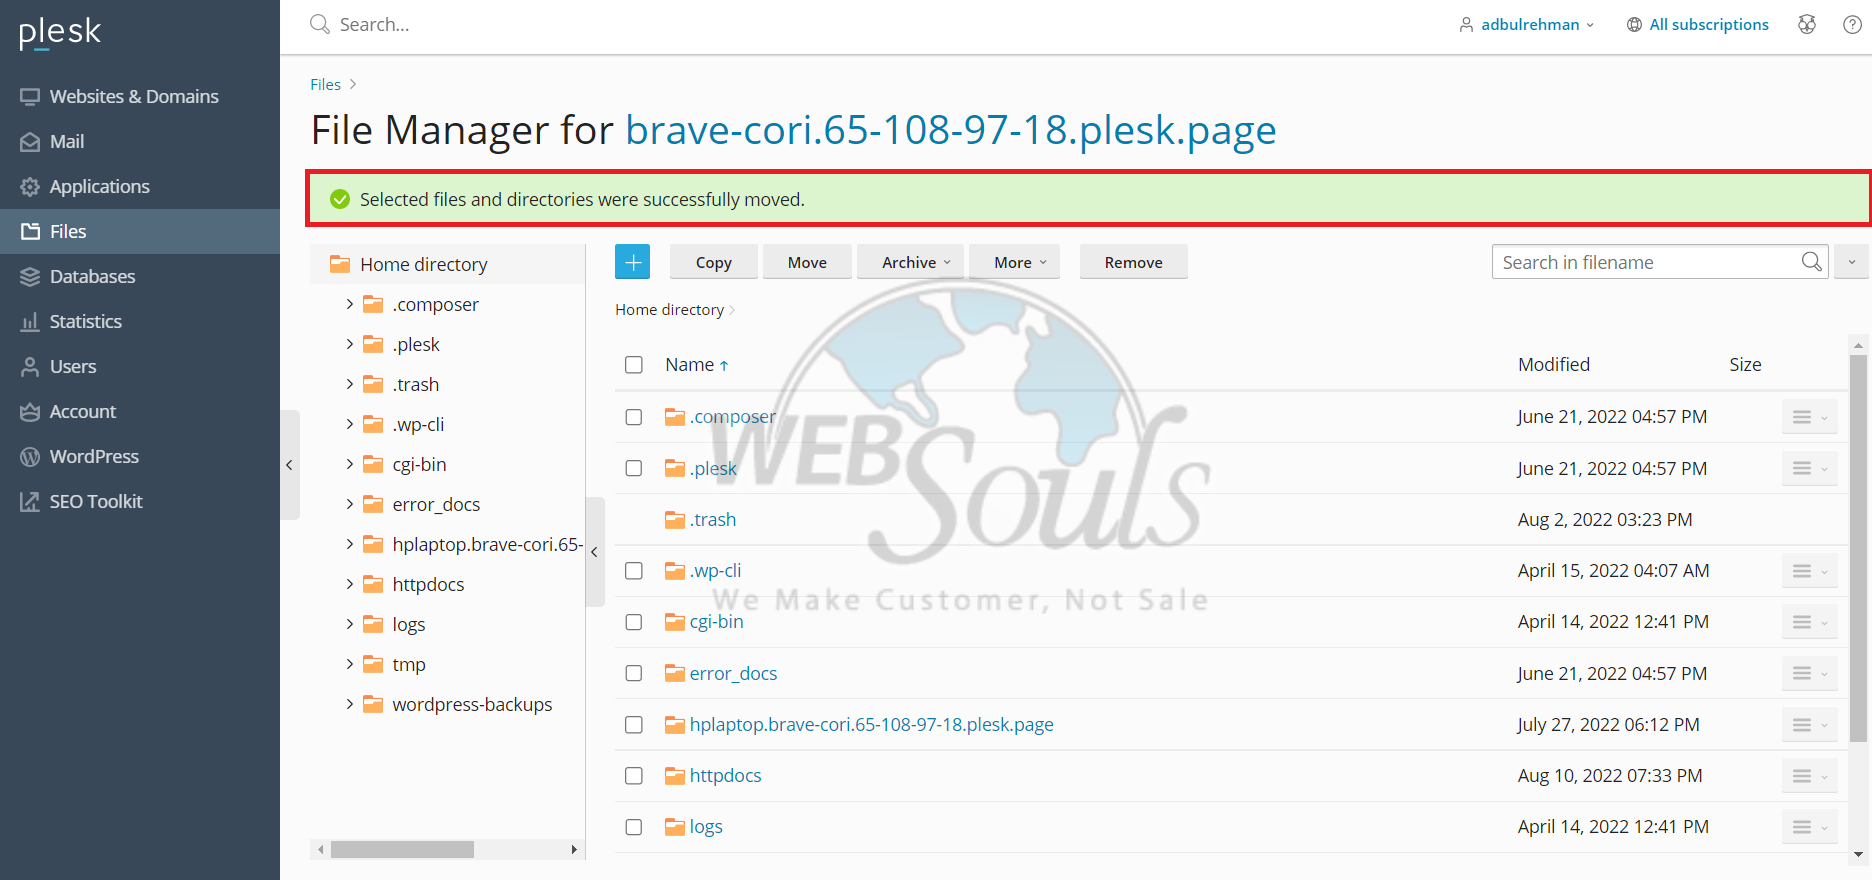The image size is (1872, 880).
Task: Open row actions menu for .composer
Action: click(x=1809, y=417)
